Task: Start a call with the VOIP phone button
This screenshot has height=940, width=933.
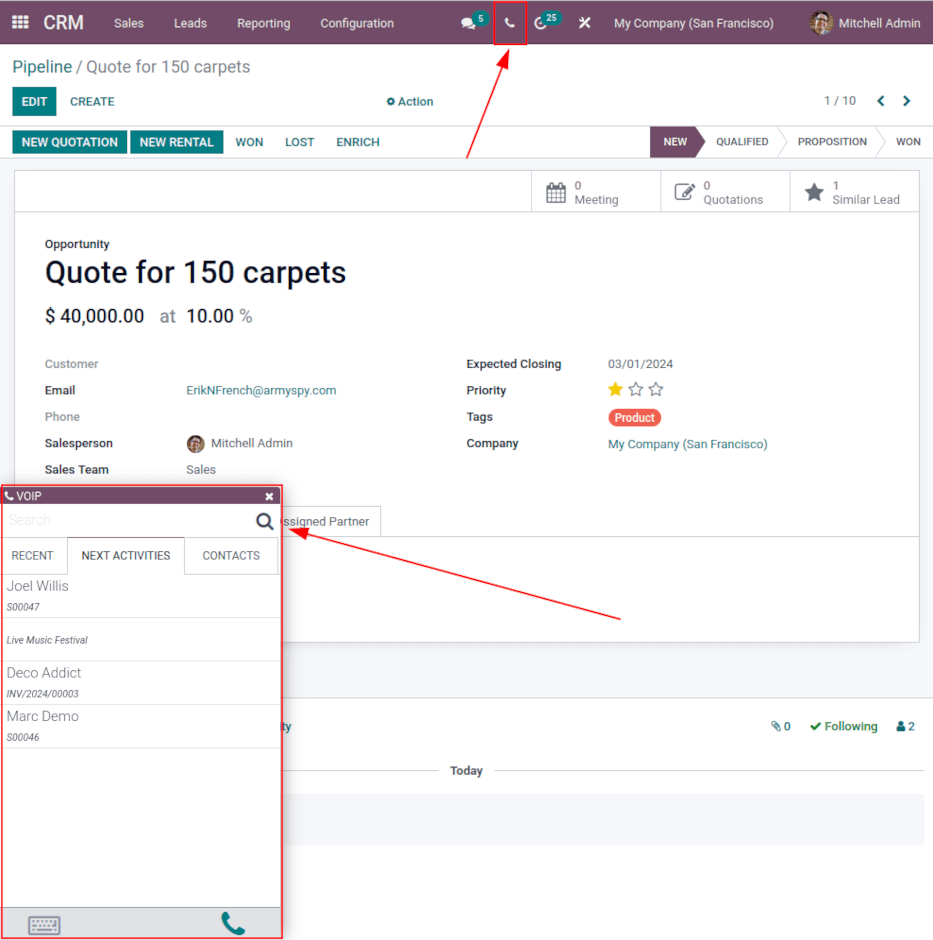Action: (x=232, y=924)
